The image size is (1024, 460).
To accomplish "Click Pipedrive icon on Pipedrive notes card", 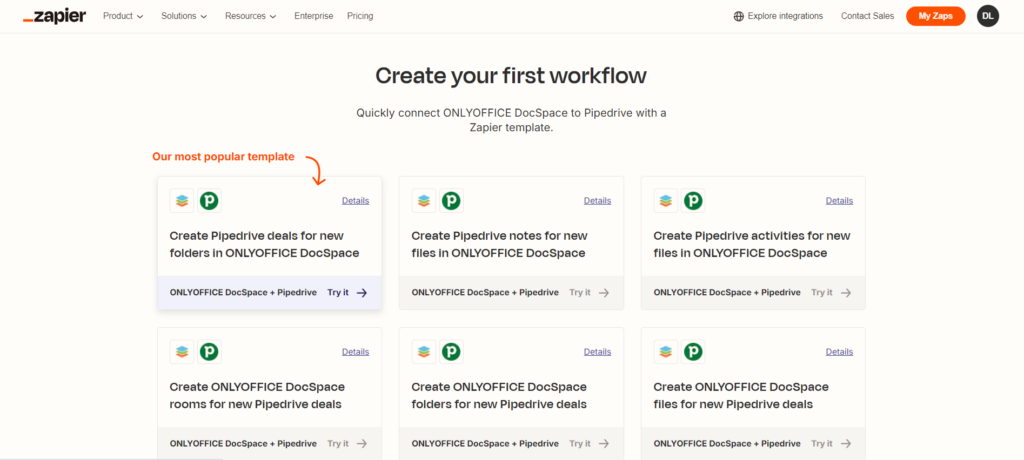I will [451, 201].
